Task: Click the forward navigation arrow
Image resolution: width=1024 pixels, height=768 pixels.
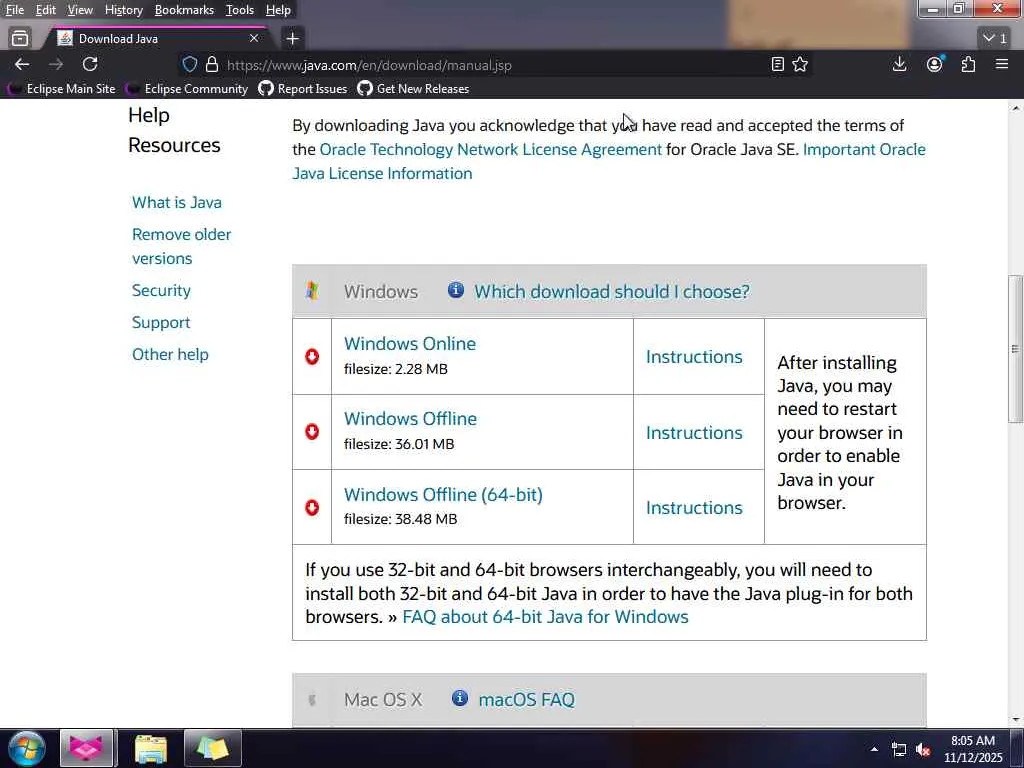Action: click(56, 64)
